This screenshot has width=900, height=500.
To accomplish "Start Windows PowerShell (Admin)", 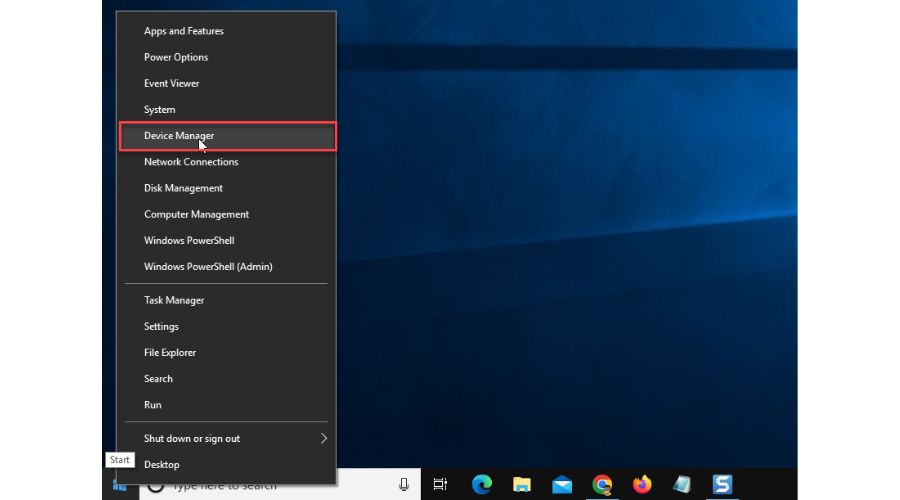I will pyautogui.click(x=227, y=267).
